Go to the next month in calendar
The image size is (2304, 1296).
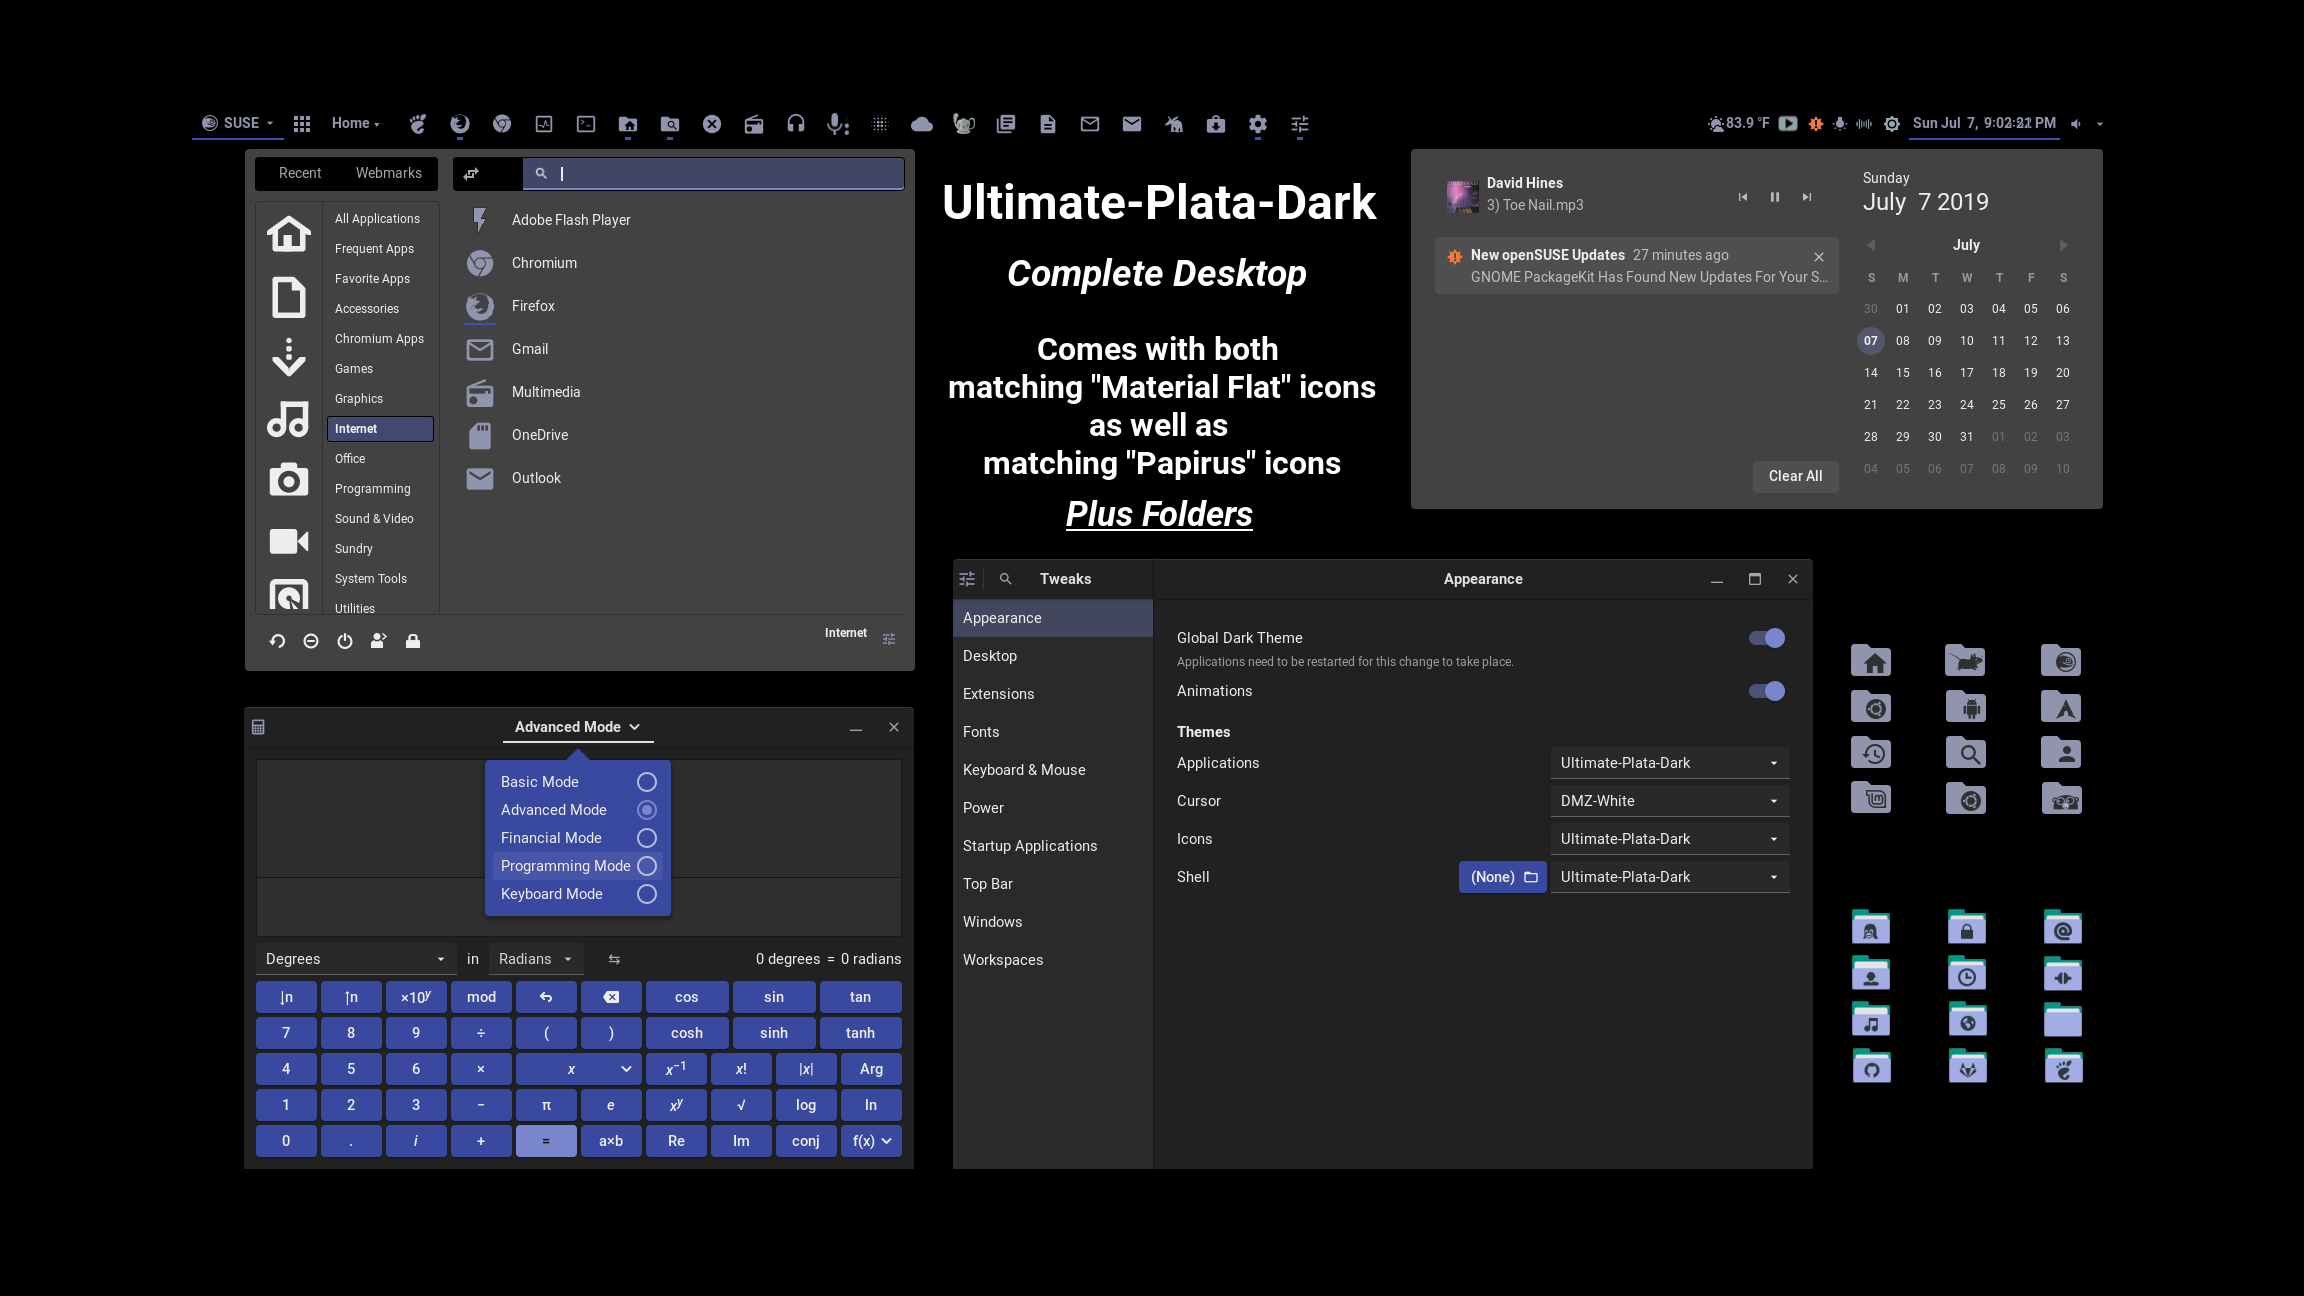click(2063, 245)
